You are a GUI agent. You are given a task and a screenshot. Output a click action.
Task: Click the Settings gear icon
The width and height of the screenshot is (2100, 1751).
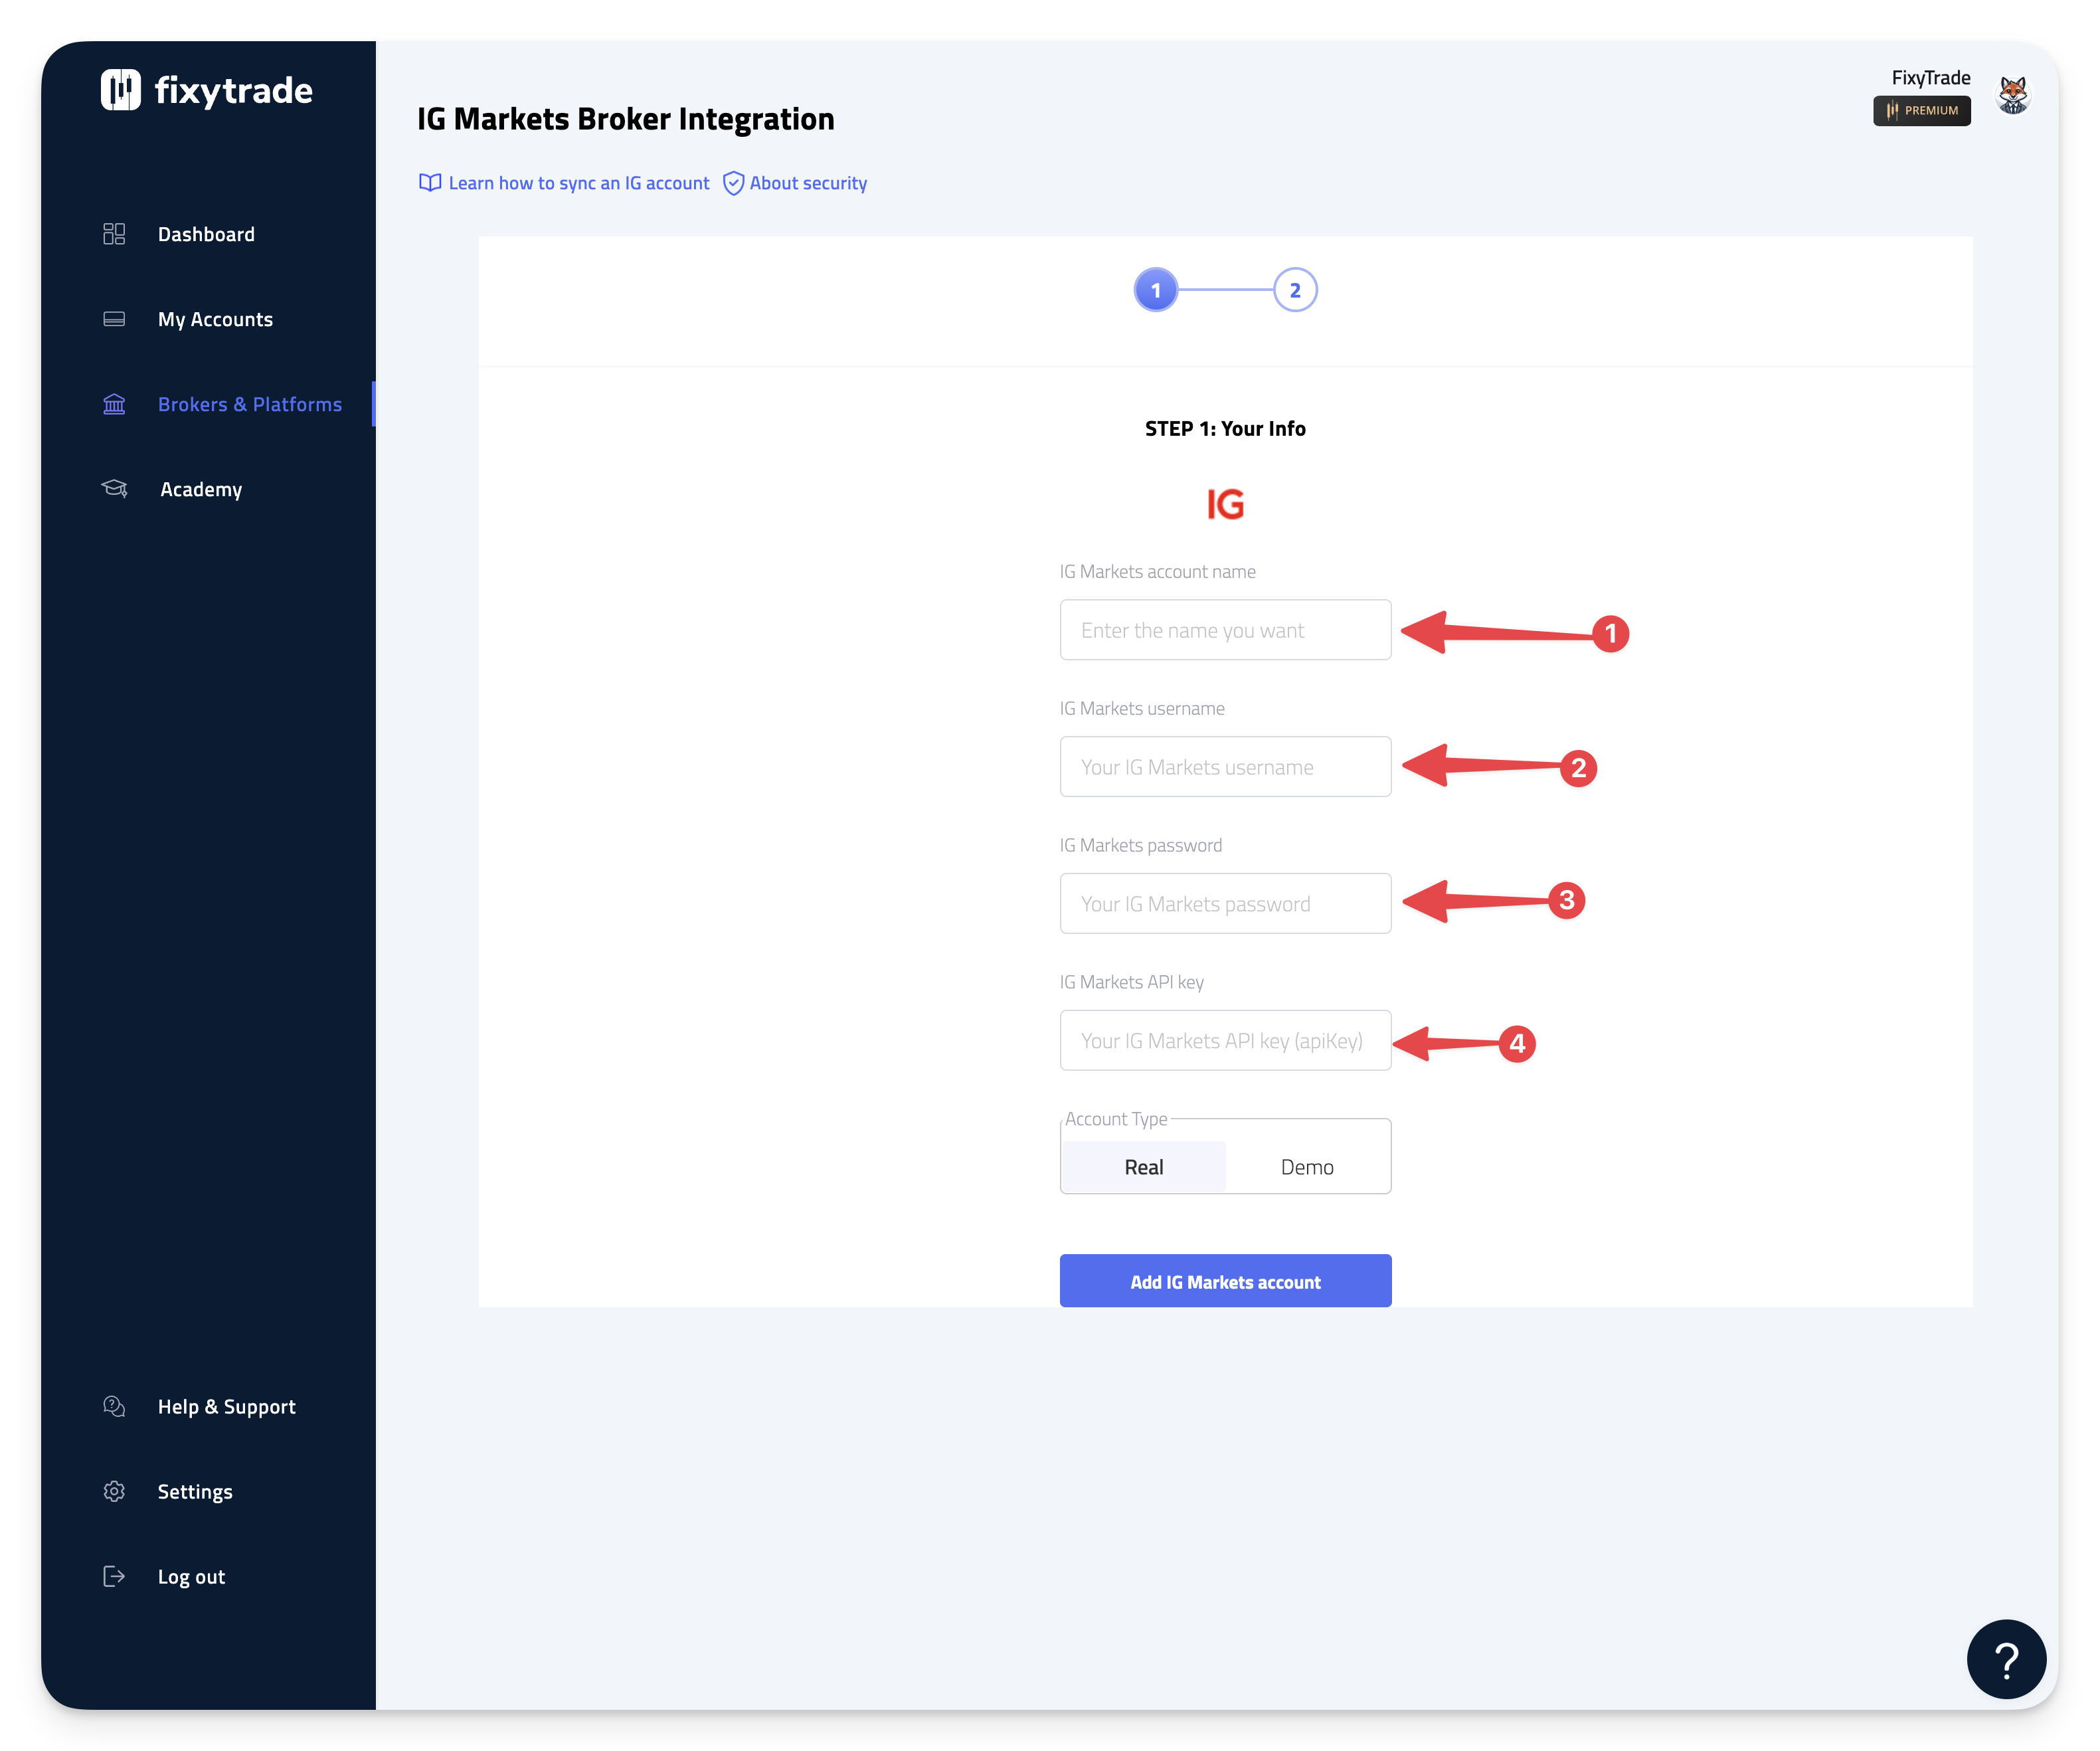(x=114, y=1491)
